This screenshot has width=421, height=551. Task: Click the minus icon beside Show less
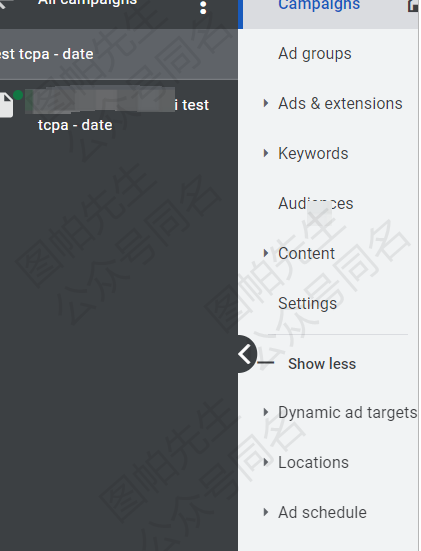click(266, 363)
